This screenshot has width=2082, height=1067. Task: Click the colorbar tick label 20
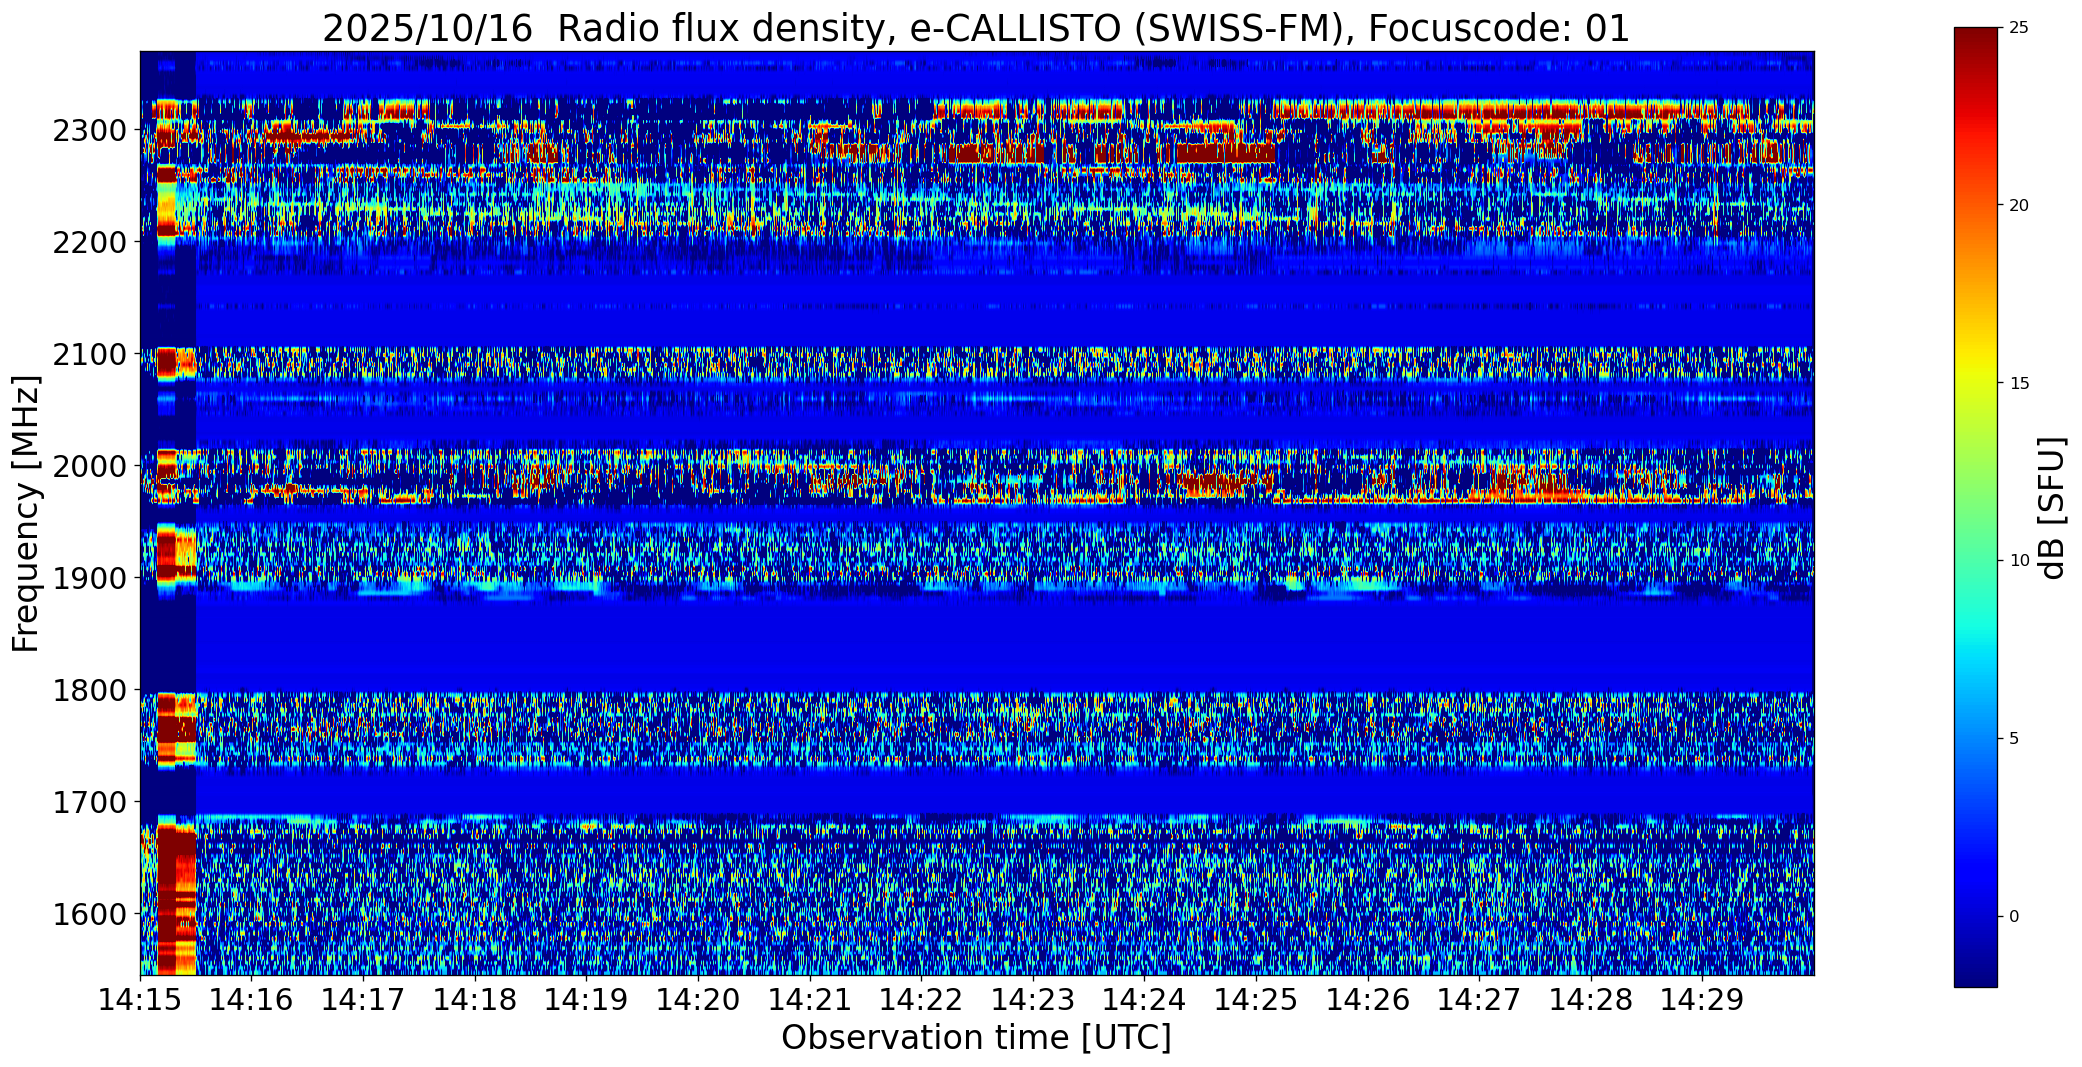(x=2019, y=206)
